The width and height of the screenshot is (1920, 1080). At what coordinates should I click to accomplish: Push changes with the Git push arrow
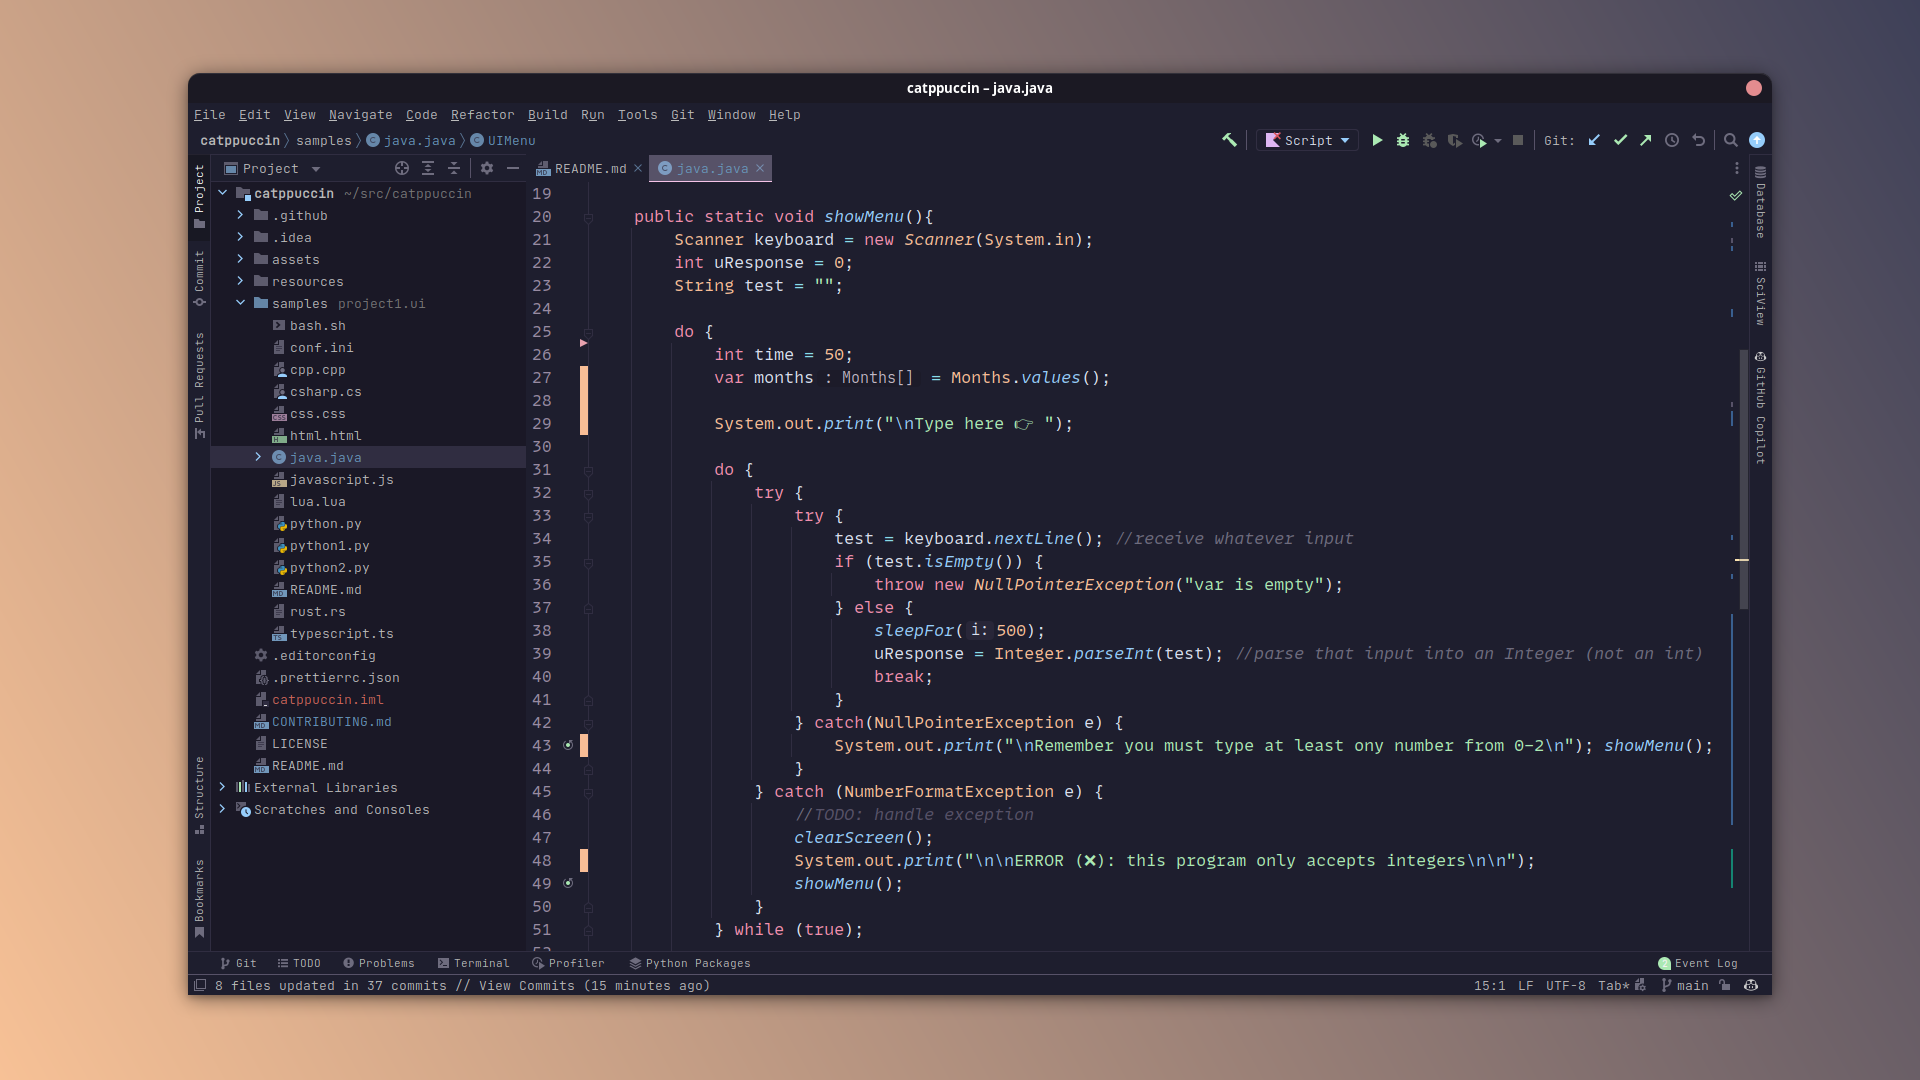tap(1646, 140)
